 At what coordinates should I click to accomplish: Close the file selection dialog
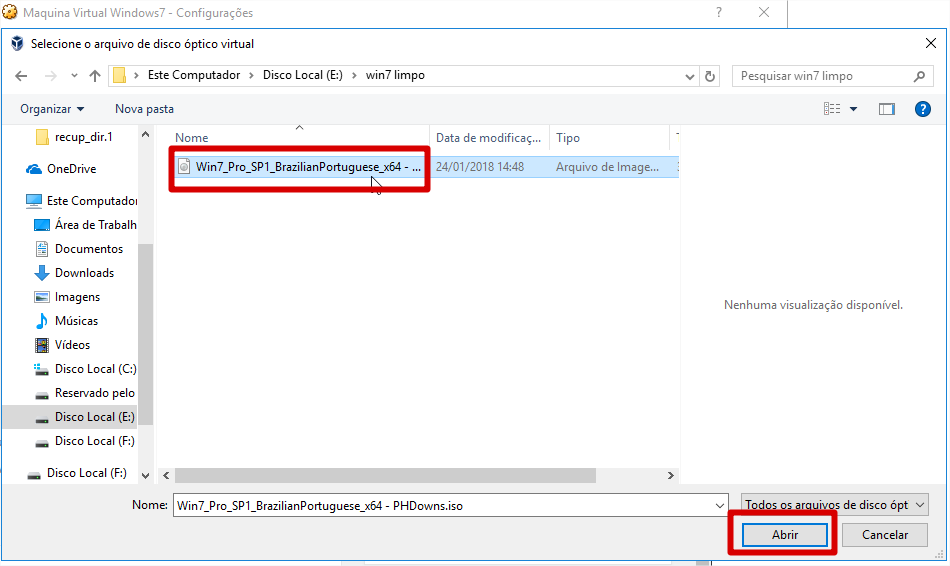[931, 43]
